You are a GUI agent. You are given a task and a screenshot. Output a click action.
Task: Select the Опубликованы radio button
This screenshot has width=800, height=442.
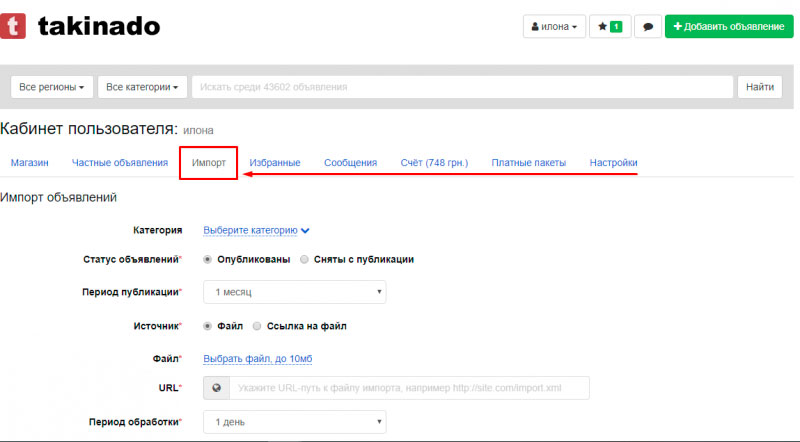click(208, 259)
